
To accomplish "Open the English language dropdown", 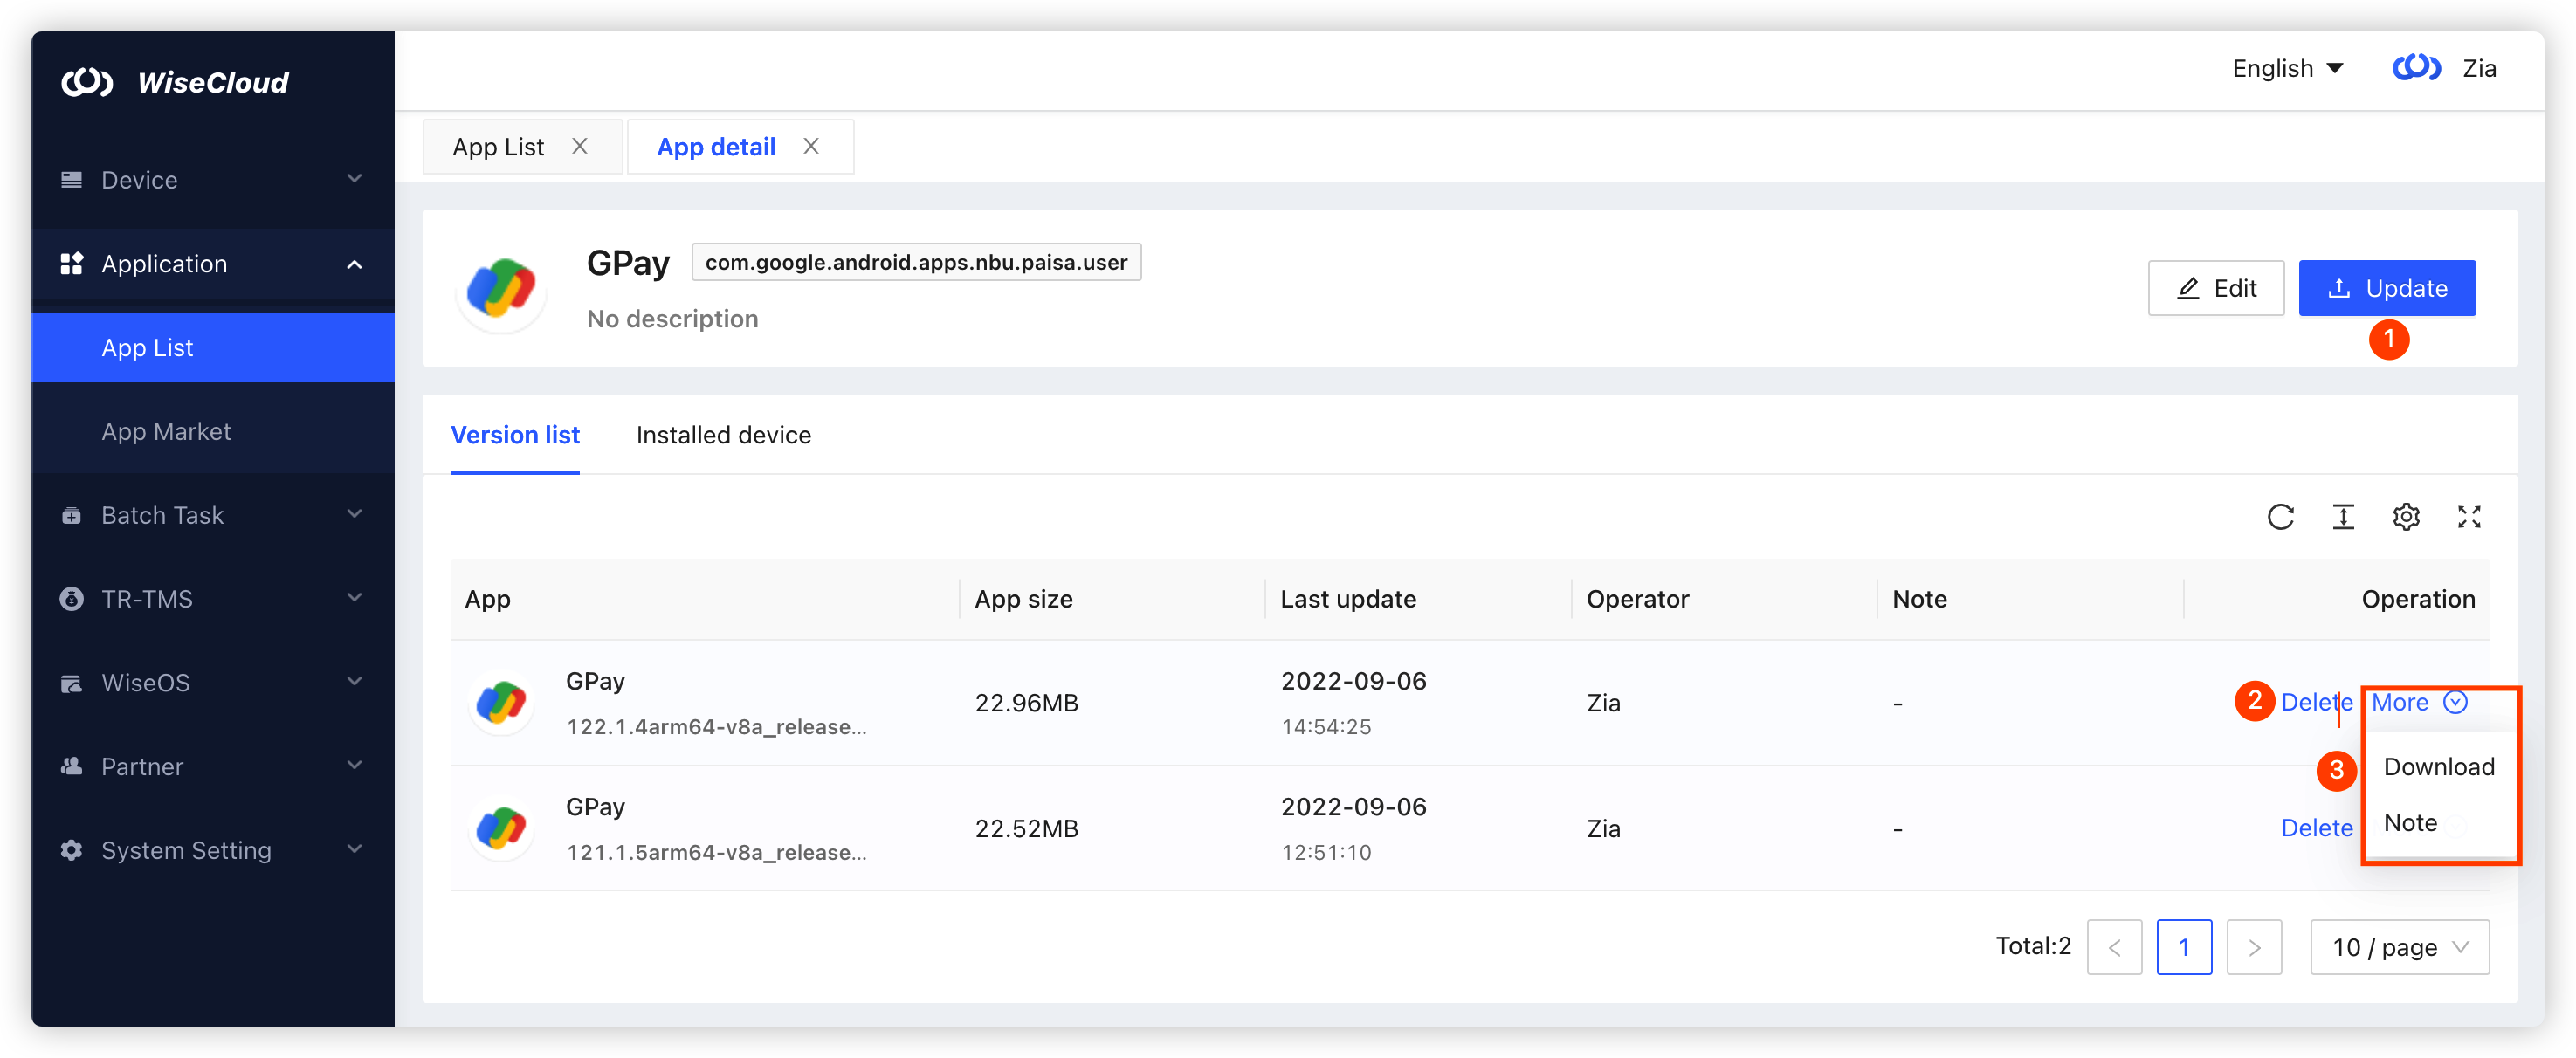I will click(x=2288, y=68).
